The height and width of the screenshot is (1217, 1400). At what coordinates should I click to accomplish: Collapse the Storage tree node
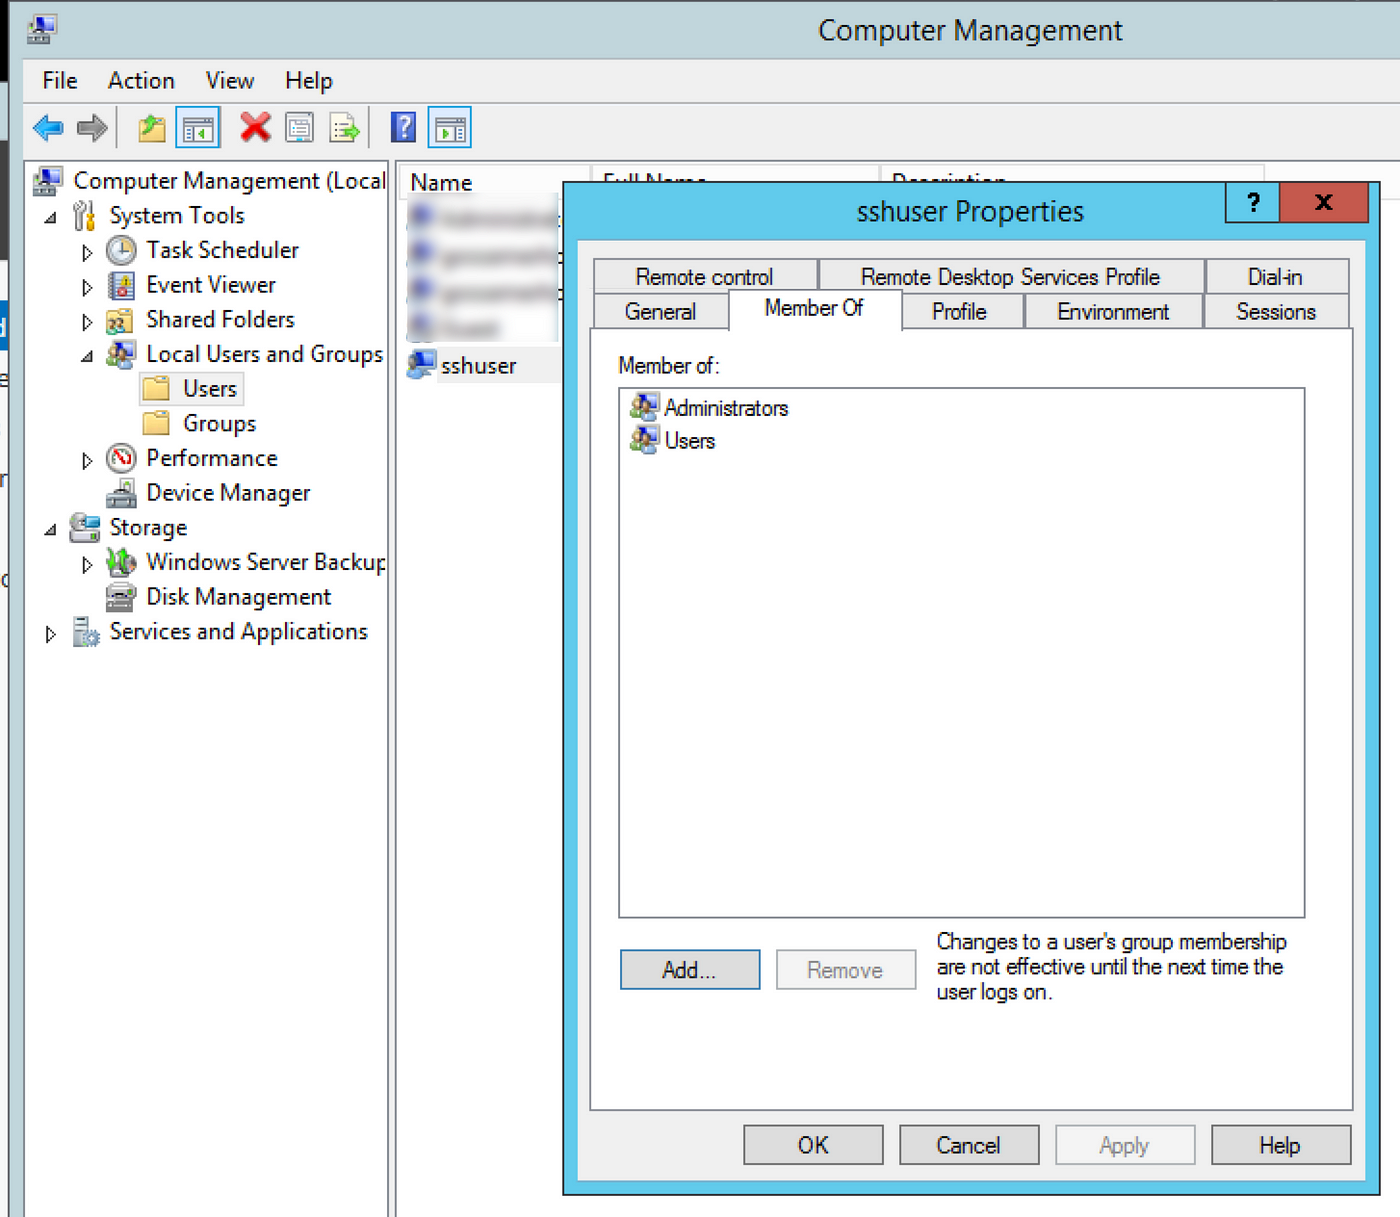coord(50,529)
